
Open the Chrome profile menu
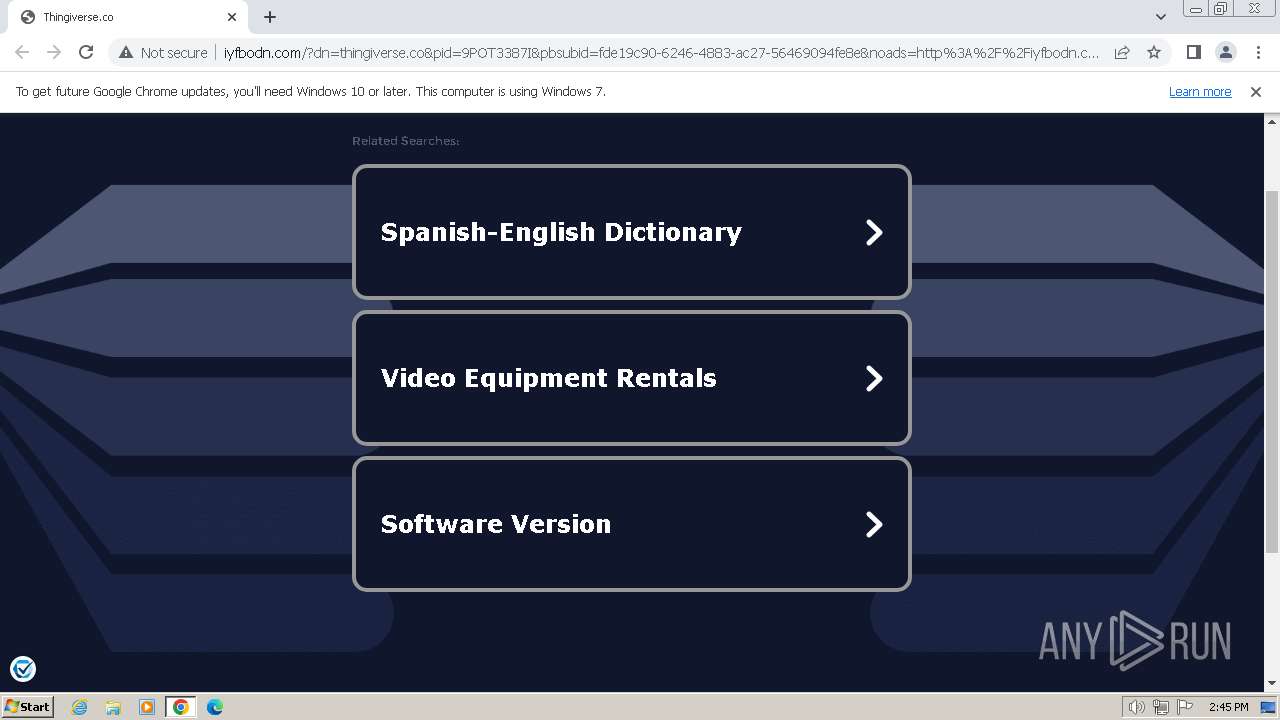coord(1226,52)
